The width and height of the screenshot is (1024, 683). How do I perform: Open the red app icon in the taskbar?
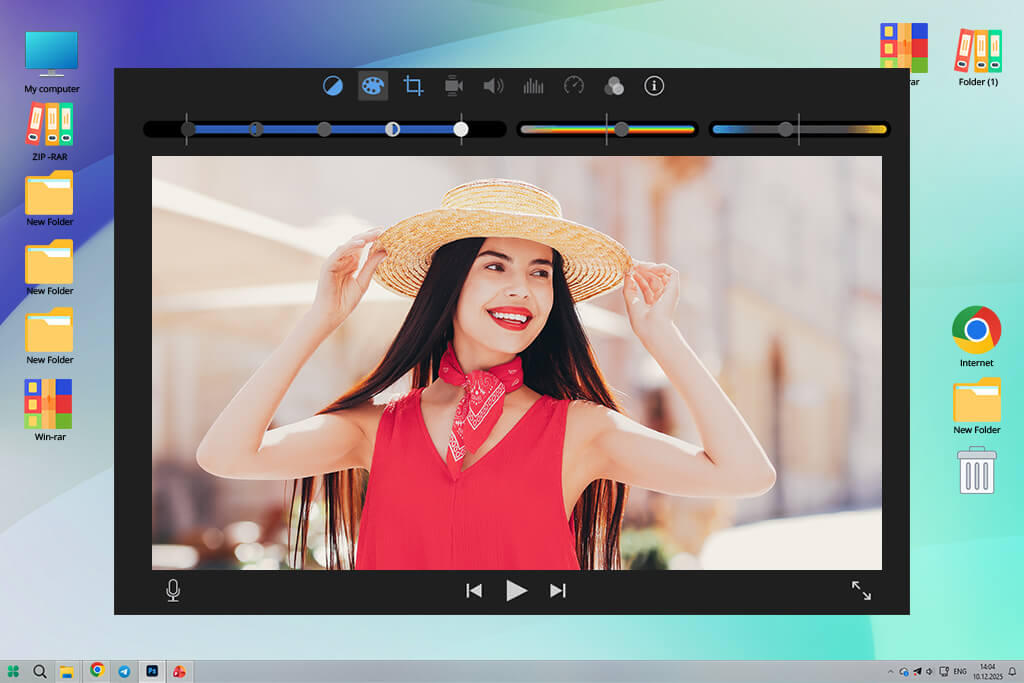pos(179,671)
